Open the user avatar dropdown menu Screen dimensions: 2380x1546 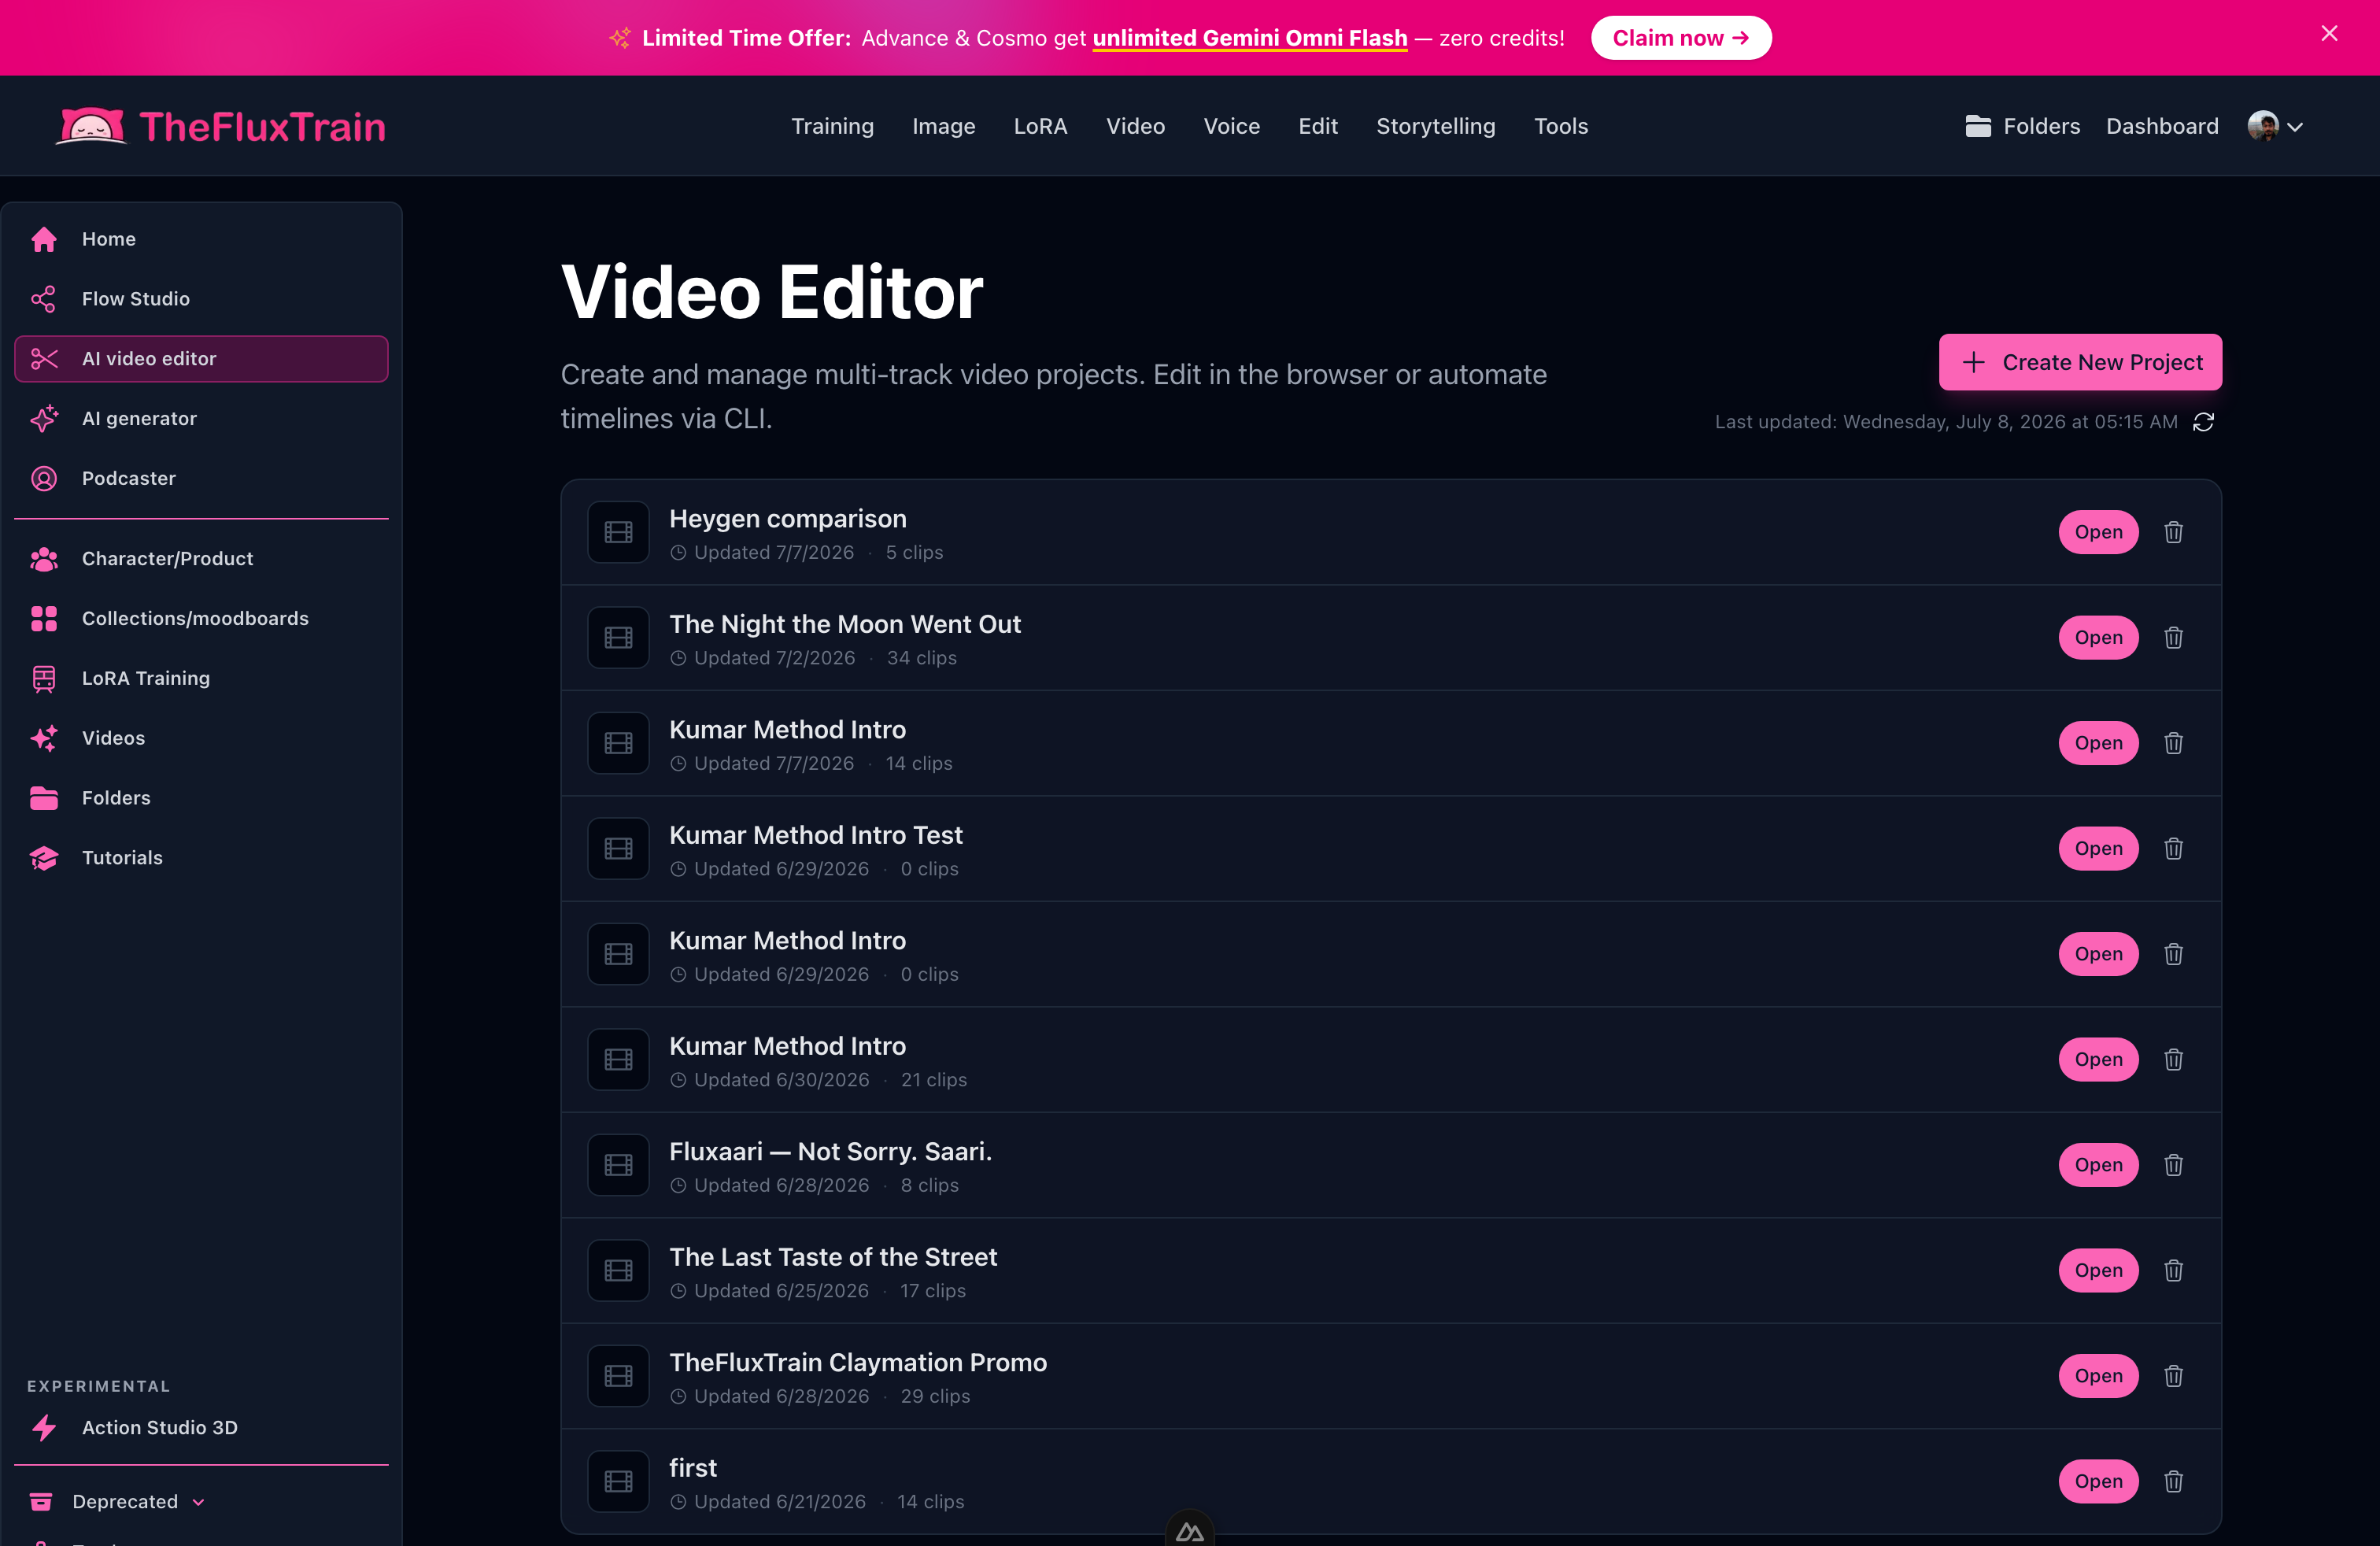tap(2275, 127)
